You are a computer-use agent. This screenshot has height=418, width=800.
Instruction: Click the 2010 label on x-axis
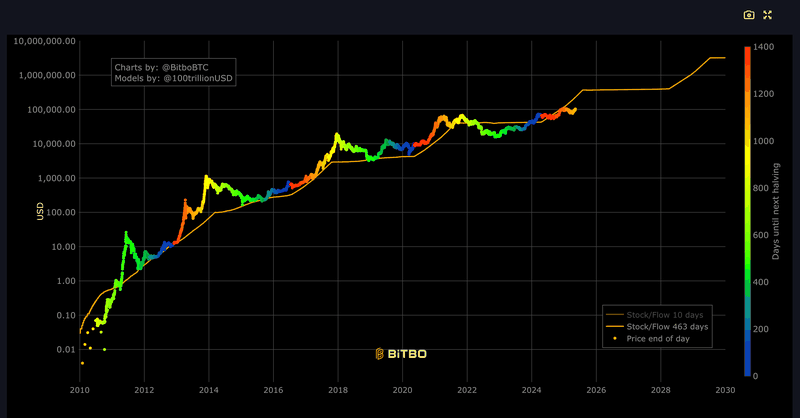click(80, 390)
